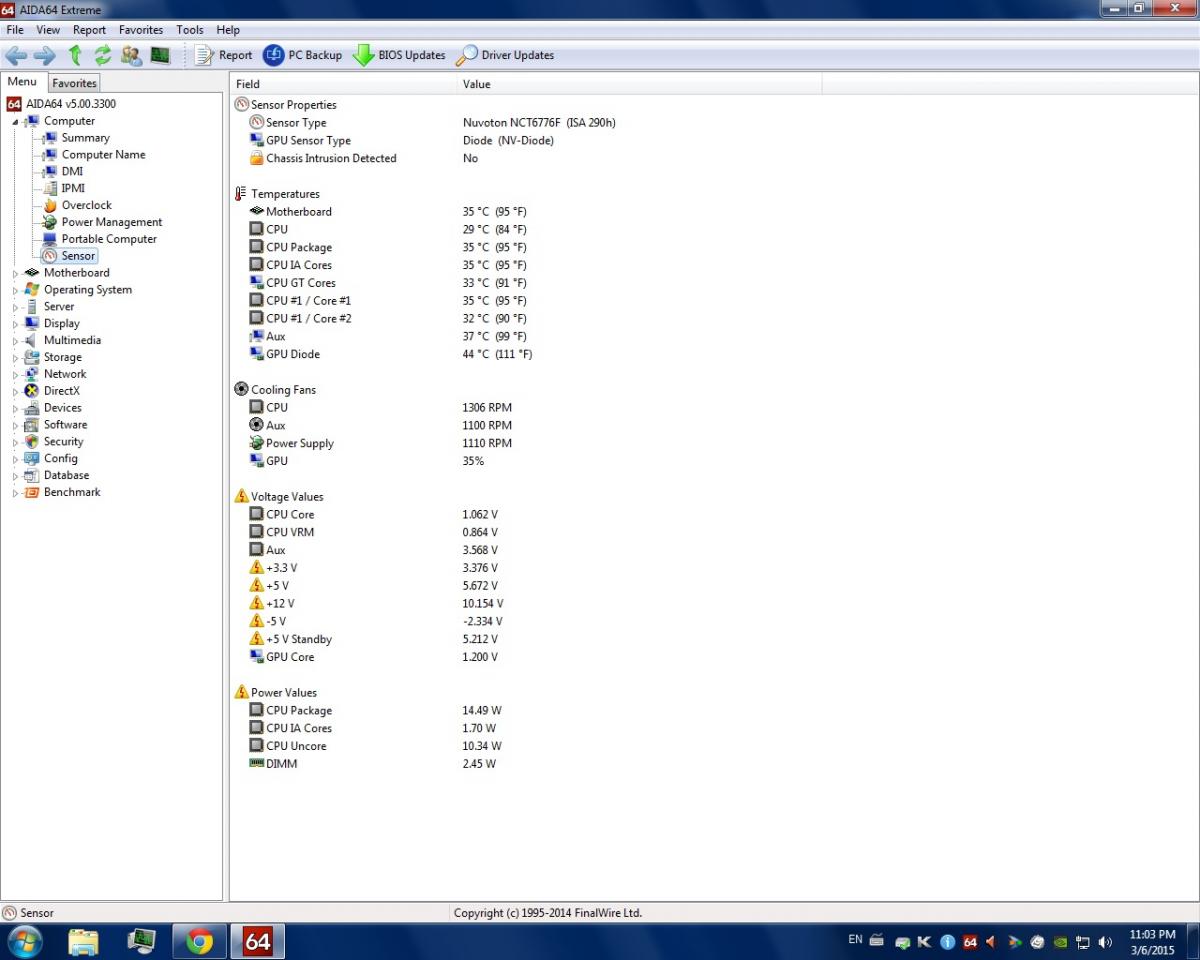Viewport: 1200px width, 960px height.
Task: Launch PC Backup from the toolbar
Action: 302,56
